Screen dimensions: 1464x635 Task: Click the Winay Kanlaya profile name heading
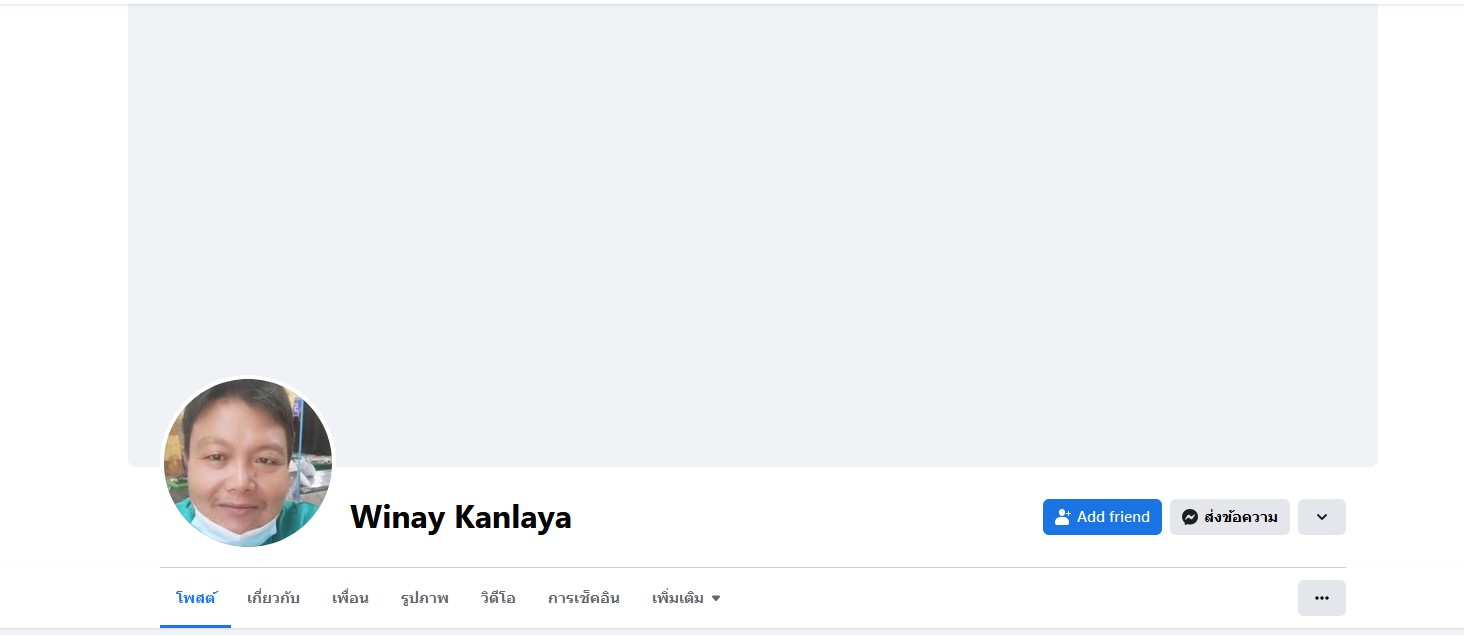coord(461,517)
